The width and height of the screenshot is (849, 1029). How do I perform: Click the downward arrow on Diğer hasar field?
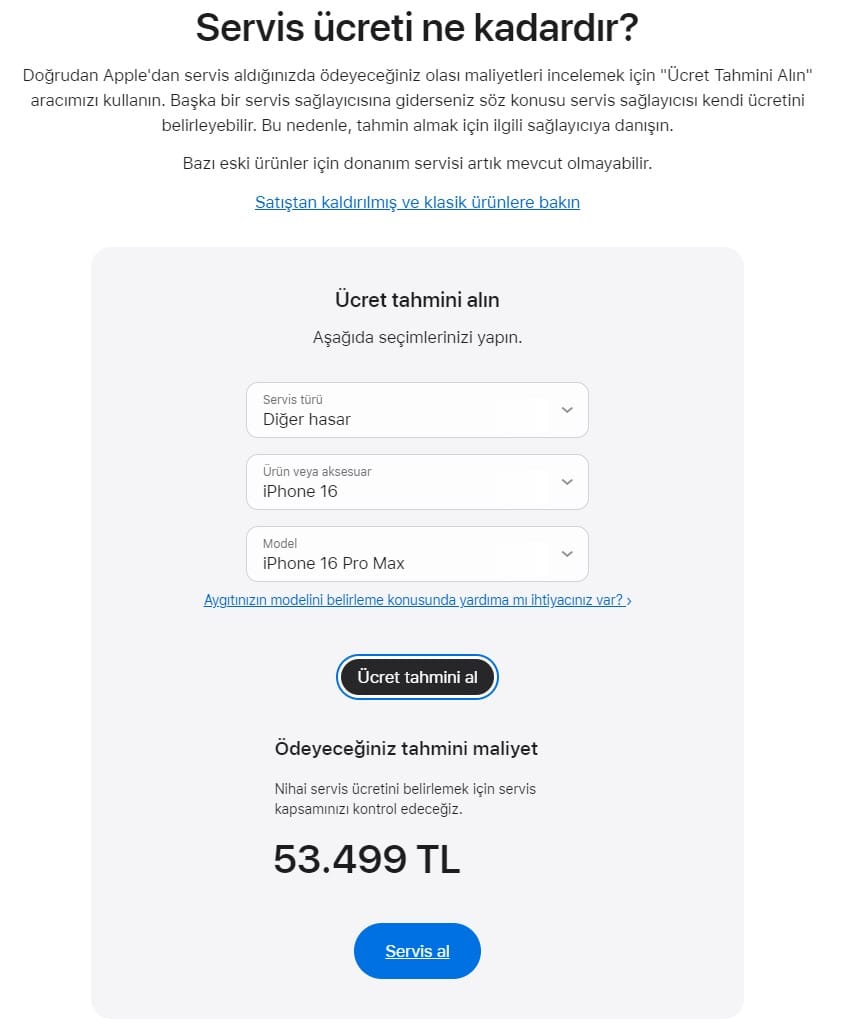tap(567, 410)
